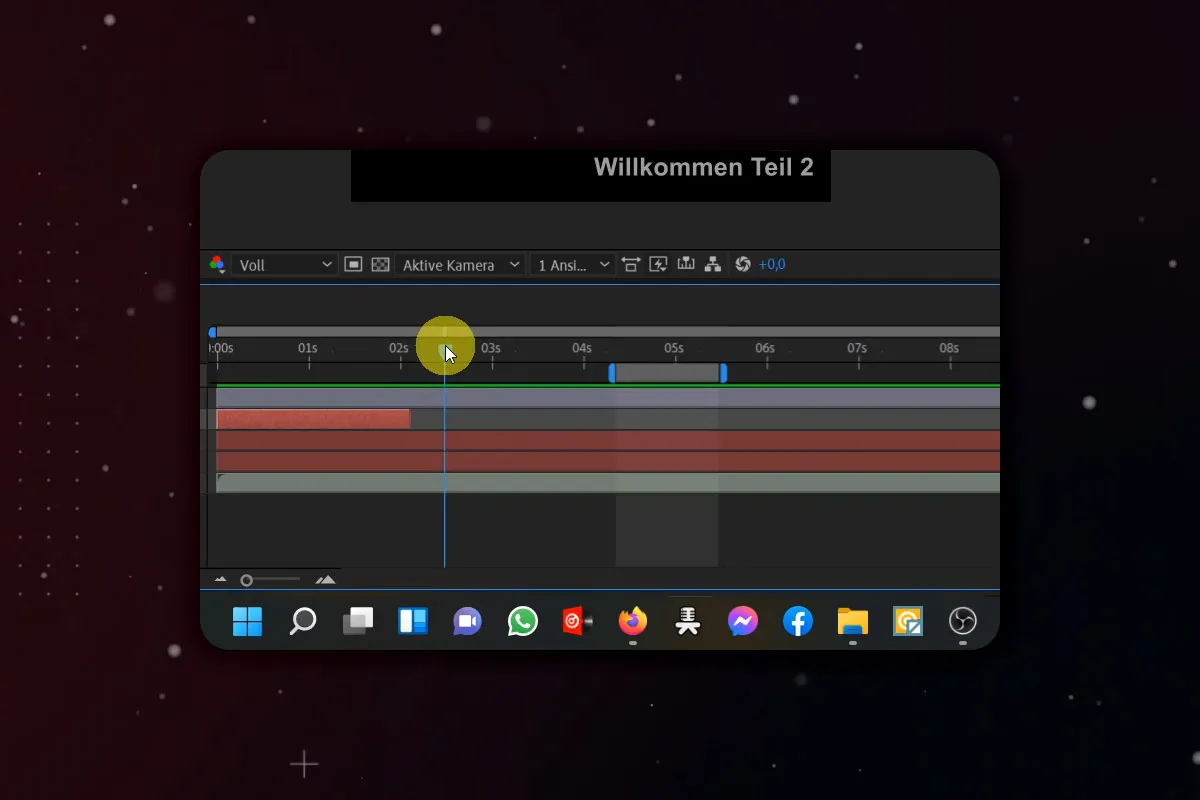Click the work area end handle
The width and height of the screenshot is (1200, 800).
(x=723, y=373)
